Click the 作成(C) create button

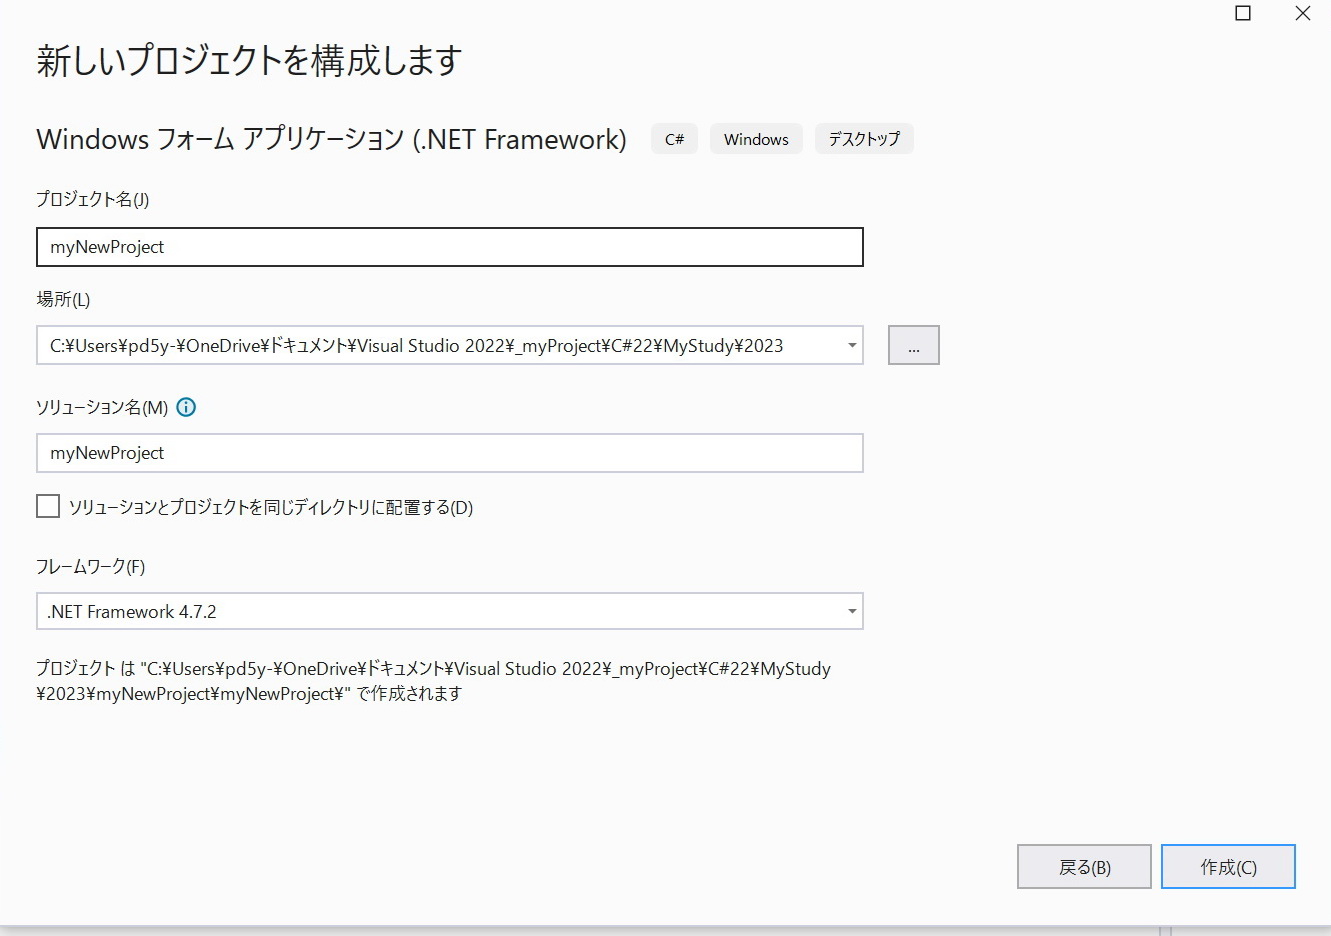coord(1228,867)
